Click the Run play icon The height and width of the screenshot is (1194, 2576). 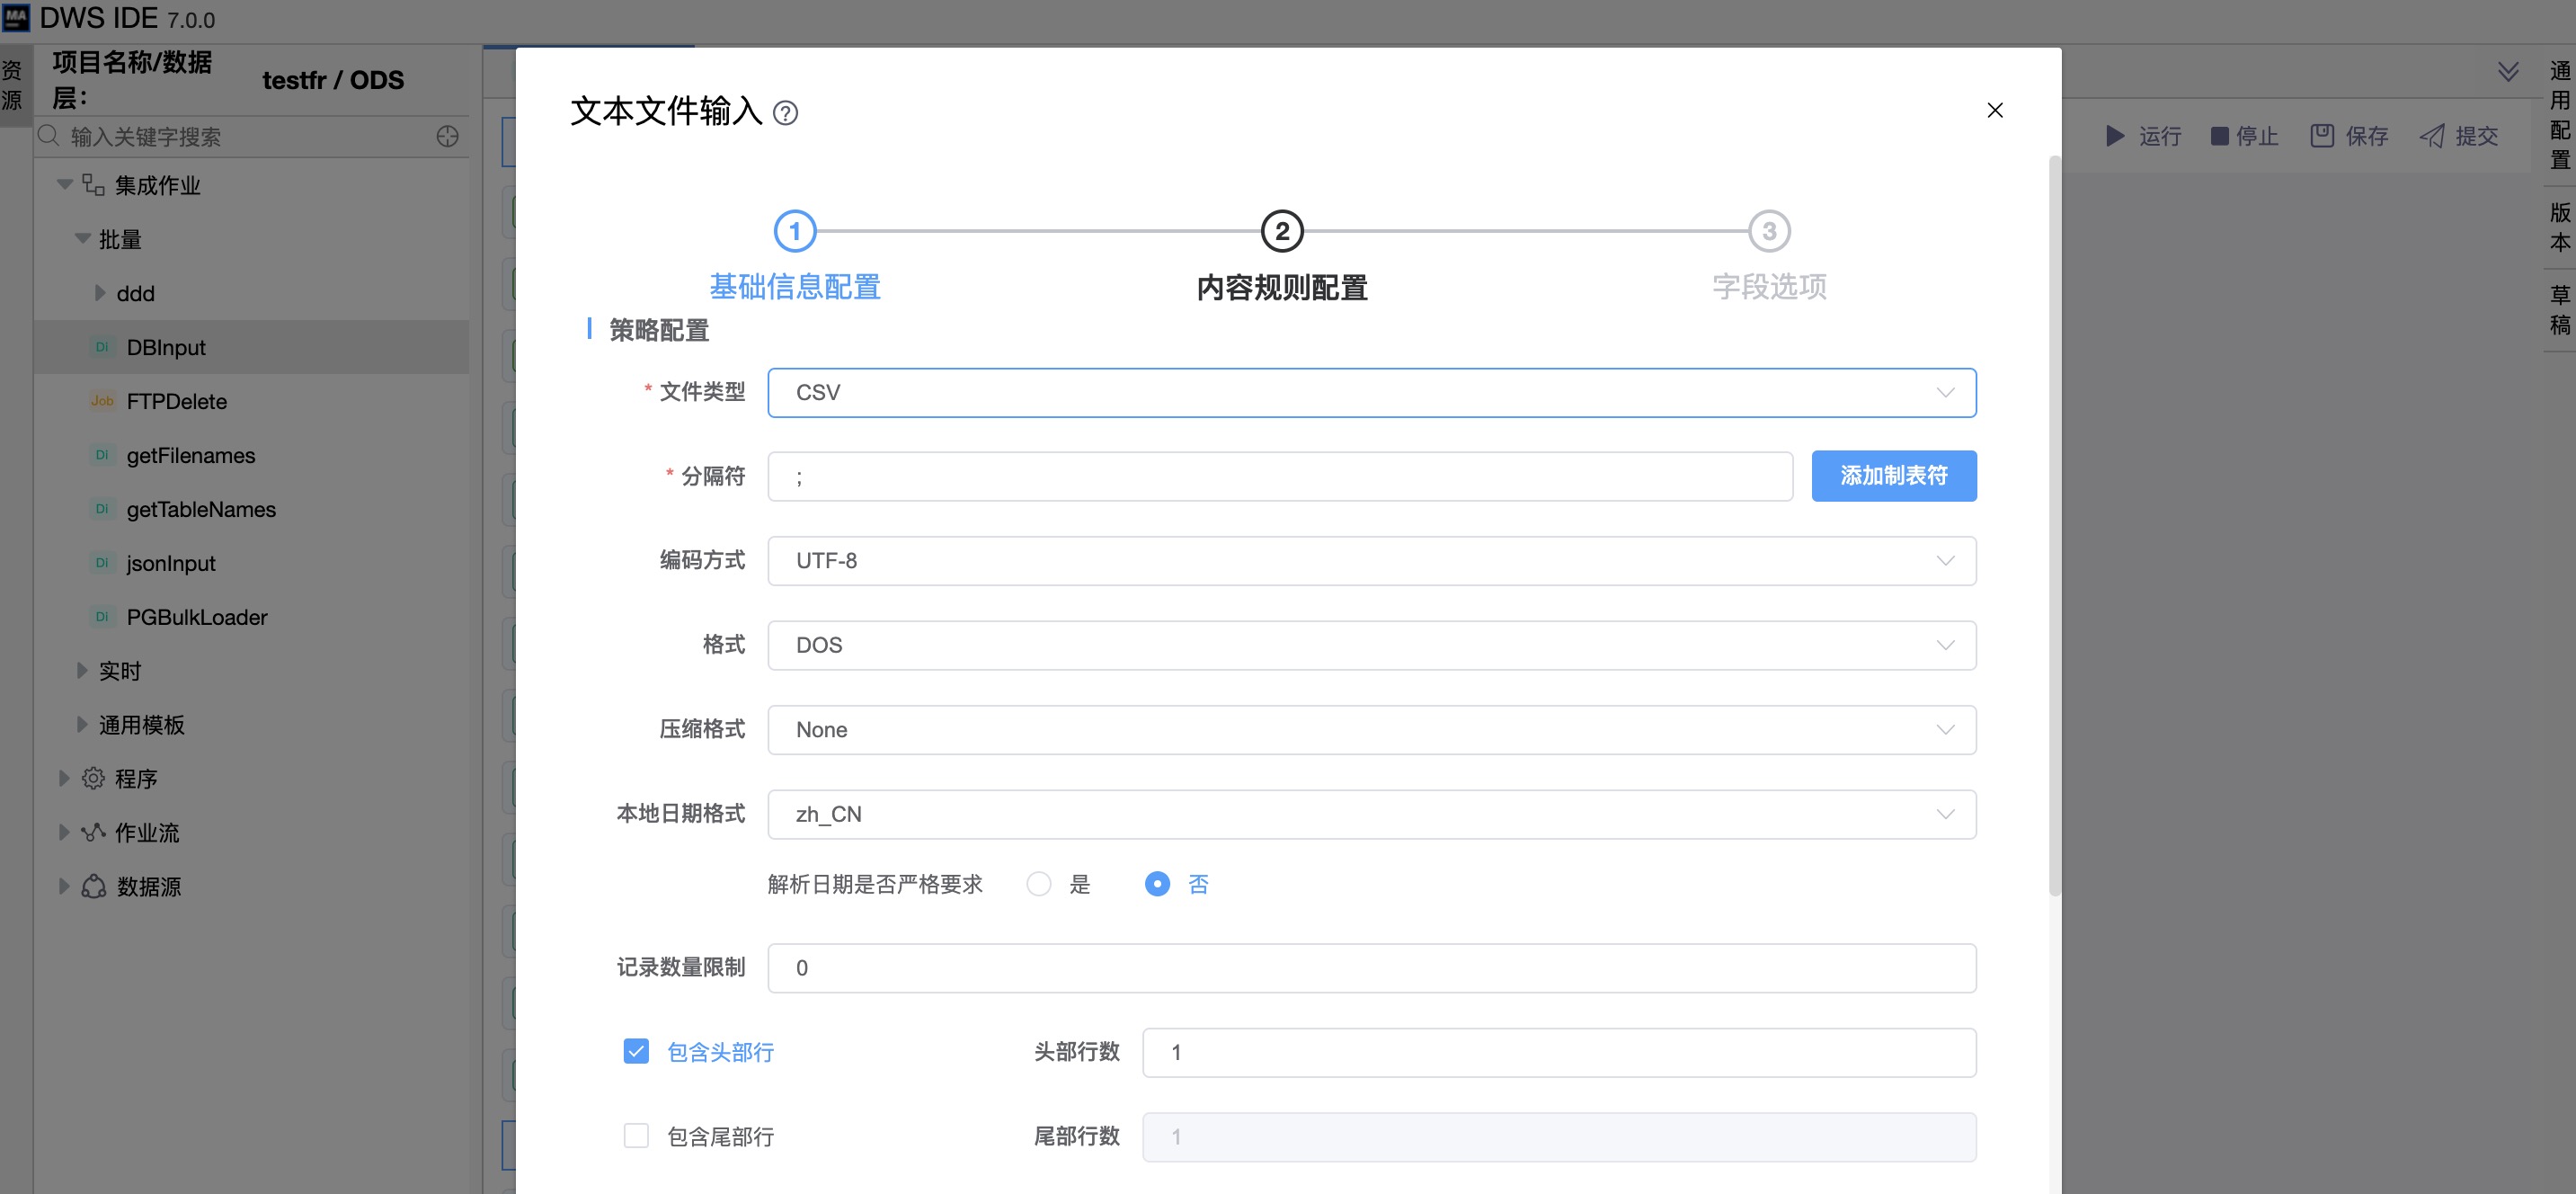tap(2114, 136)
